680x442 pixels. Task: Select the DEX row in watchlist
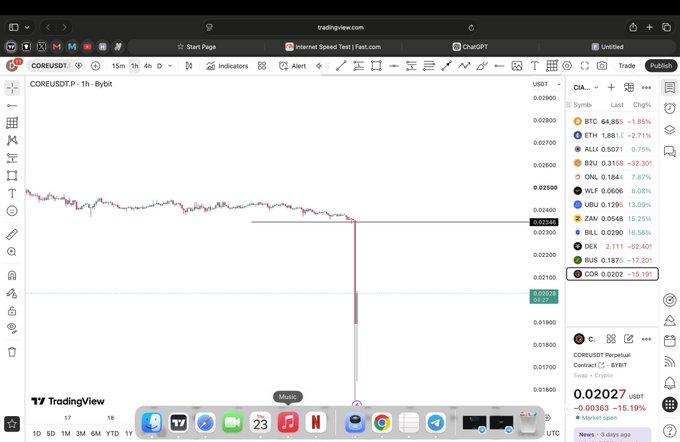(612, 246)
